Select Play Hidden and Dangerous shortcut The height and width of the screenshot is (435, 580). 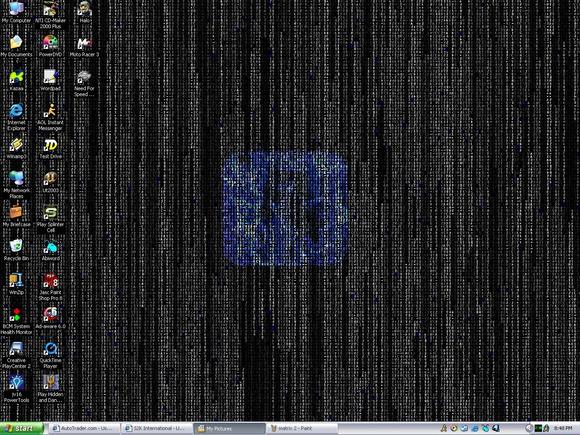(50, 388)
